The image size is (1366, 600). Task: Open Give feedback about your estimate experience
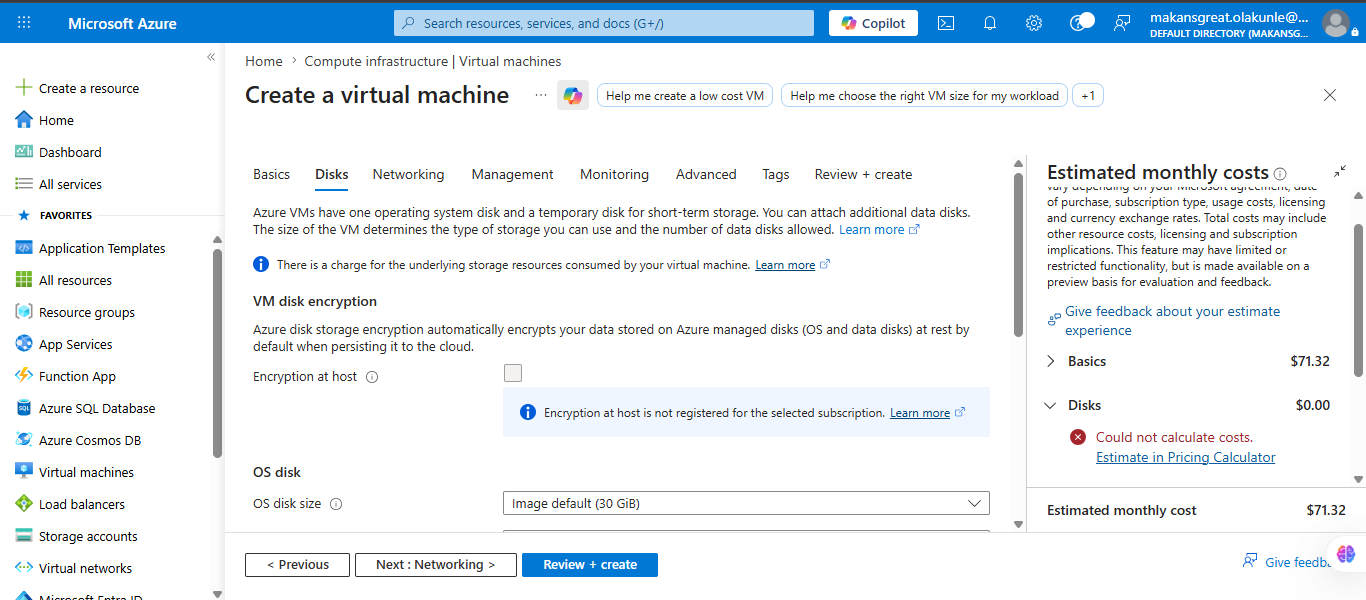coord(1172,321)
